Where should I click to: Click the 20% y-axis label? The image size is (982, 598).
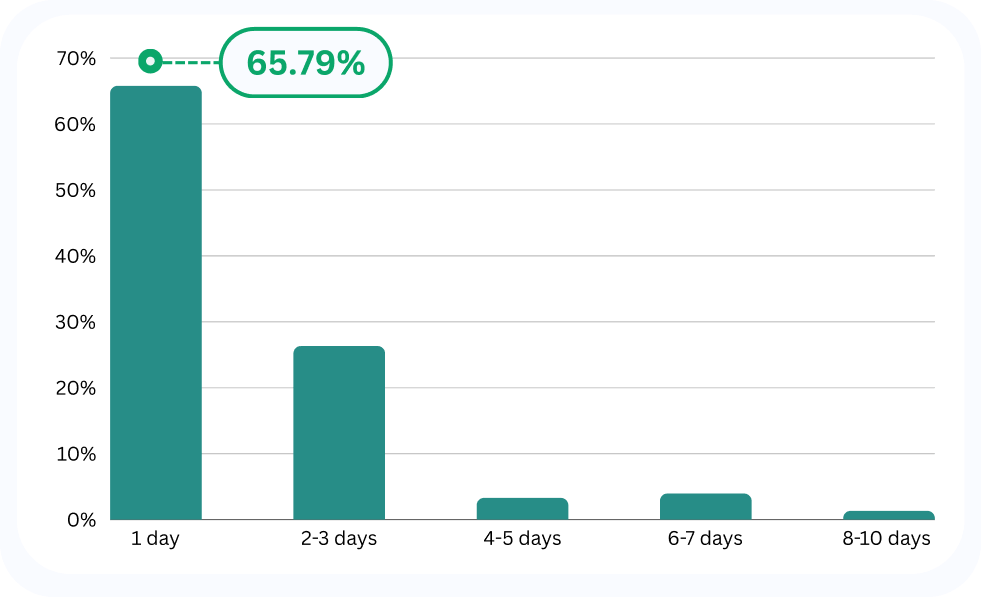[x=75, y=388]
